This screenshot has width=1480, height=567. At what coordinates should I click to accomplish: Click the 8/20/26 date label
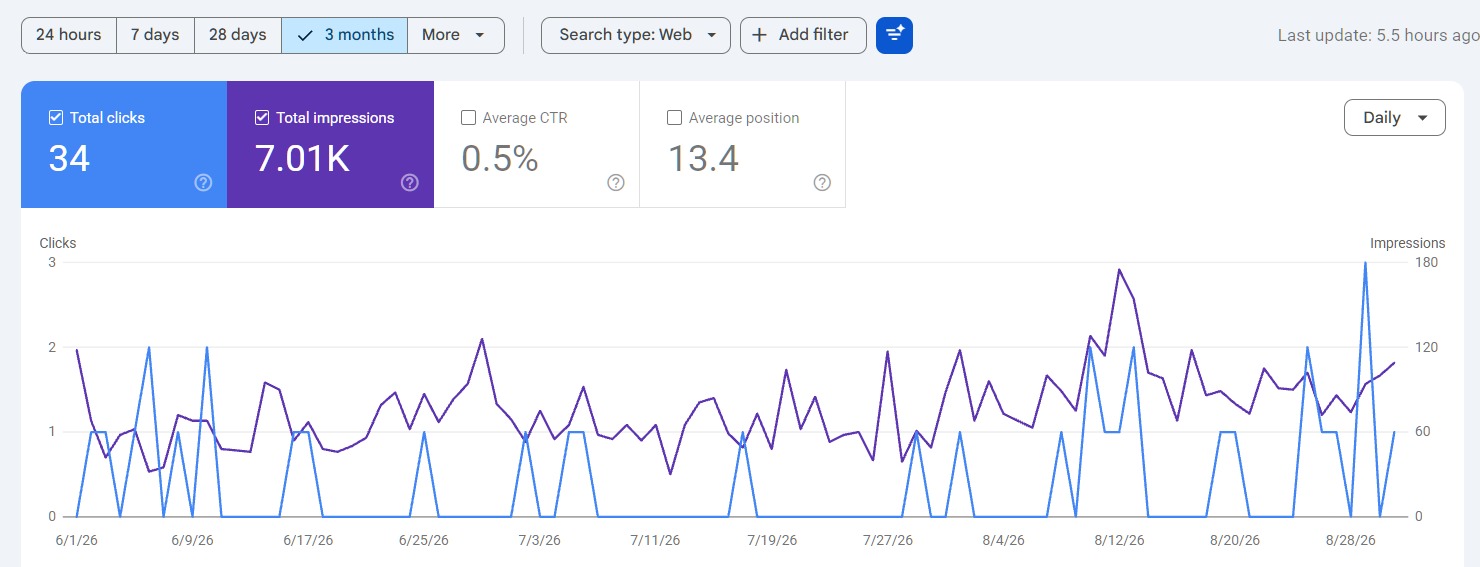pos(1235,540)
